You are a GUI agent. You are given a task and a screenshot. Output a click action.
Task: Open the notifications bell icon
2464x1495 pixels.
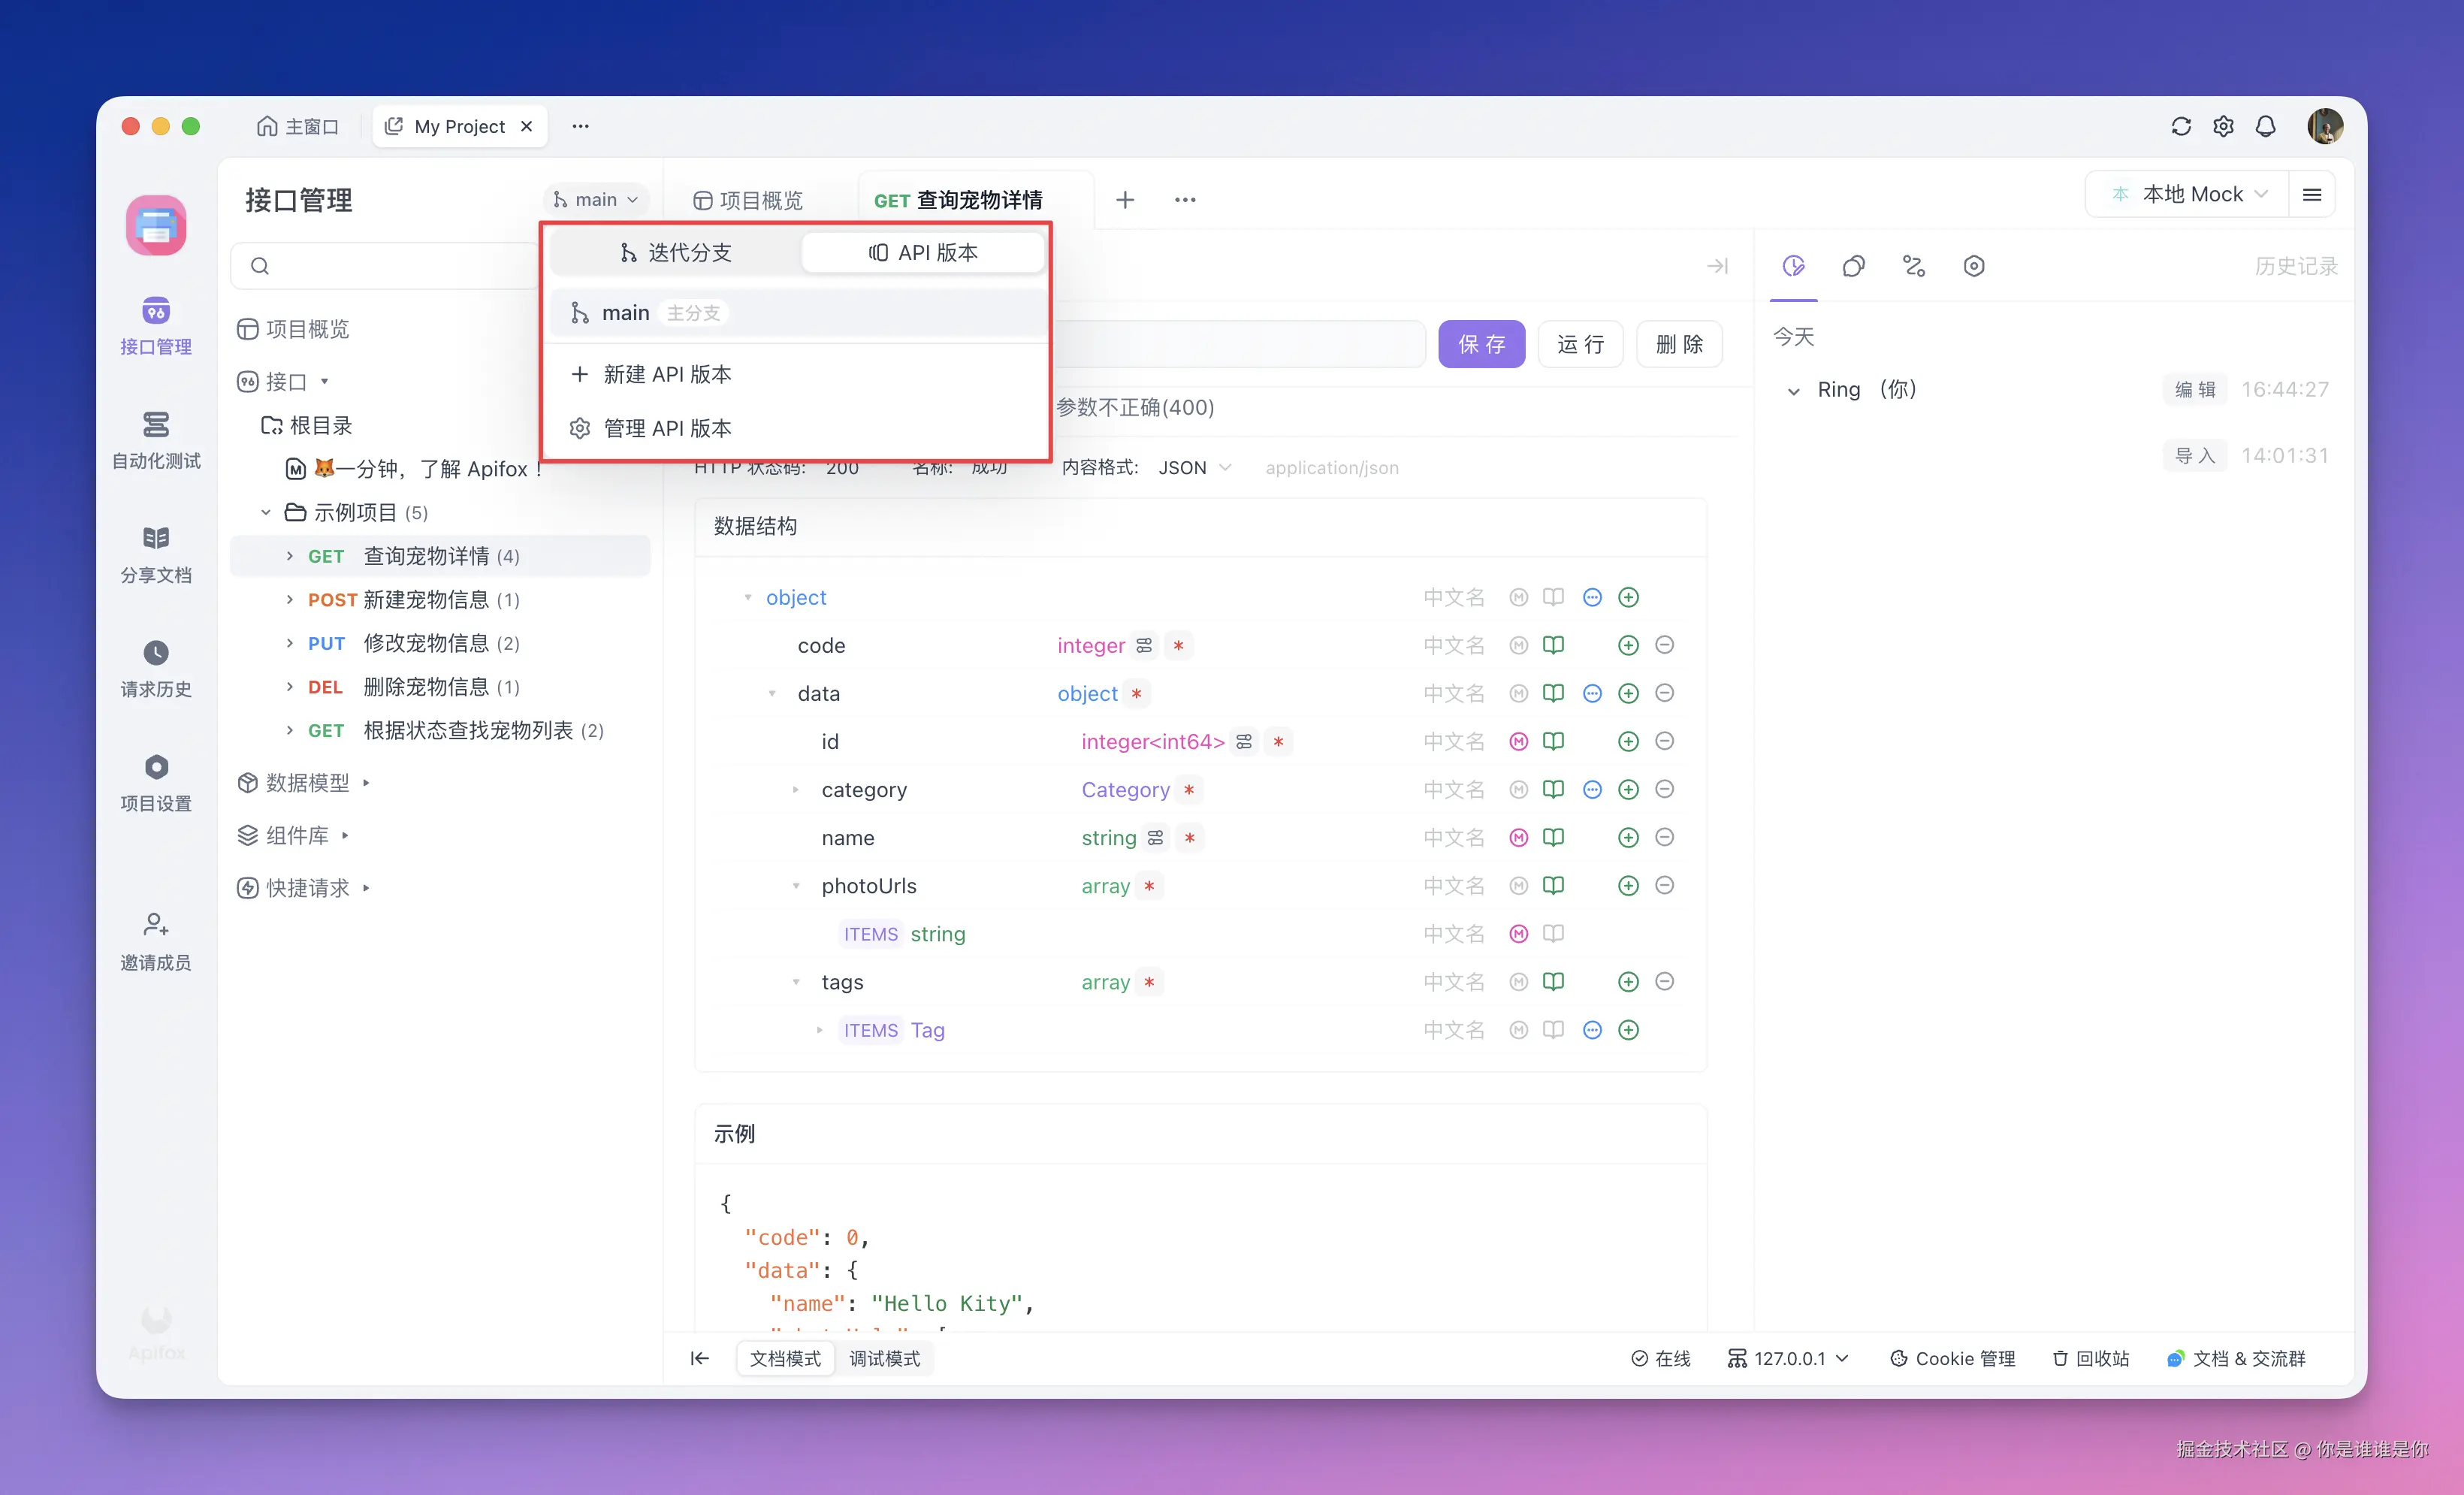pos(2265,126)
